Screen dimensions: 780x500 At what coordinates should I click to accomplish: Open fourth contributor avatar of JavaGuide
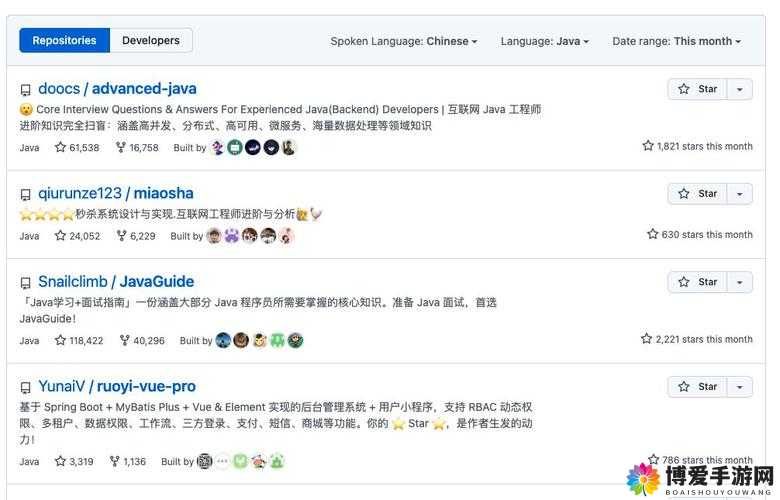click(277, 340)
